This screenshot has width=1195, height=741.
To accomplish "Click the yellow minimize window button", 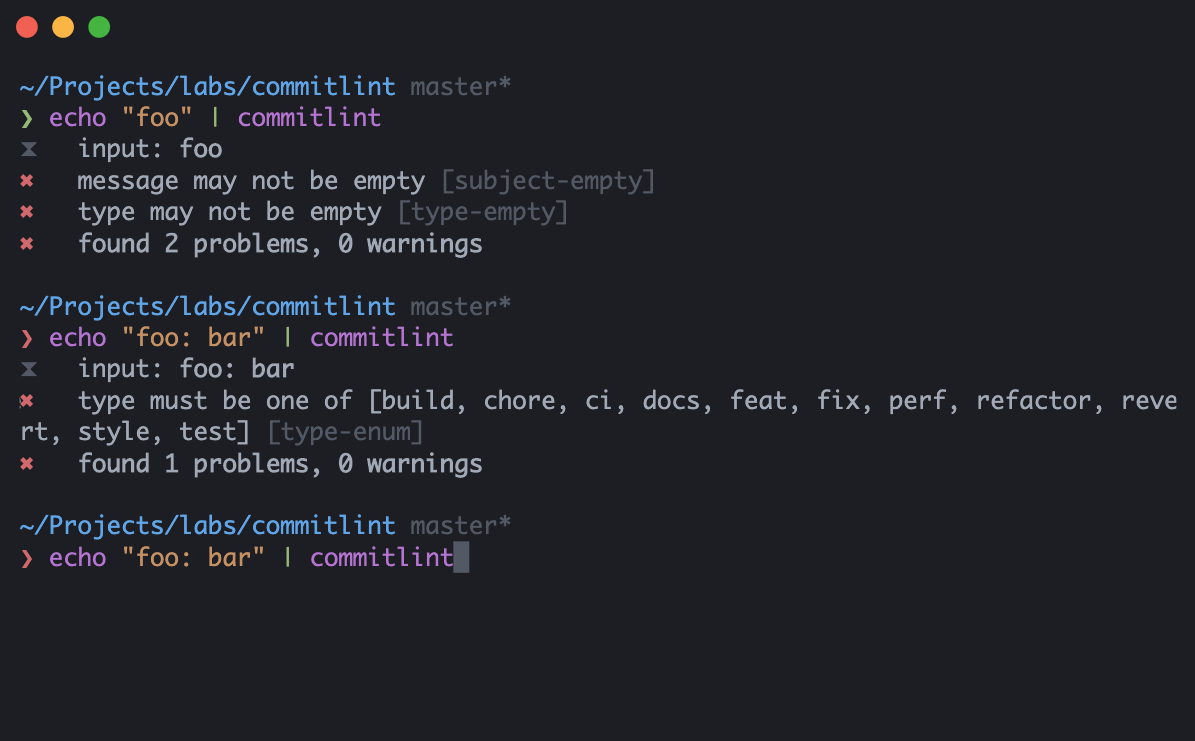I will (x=63, y=28).
